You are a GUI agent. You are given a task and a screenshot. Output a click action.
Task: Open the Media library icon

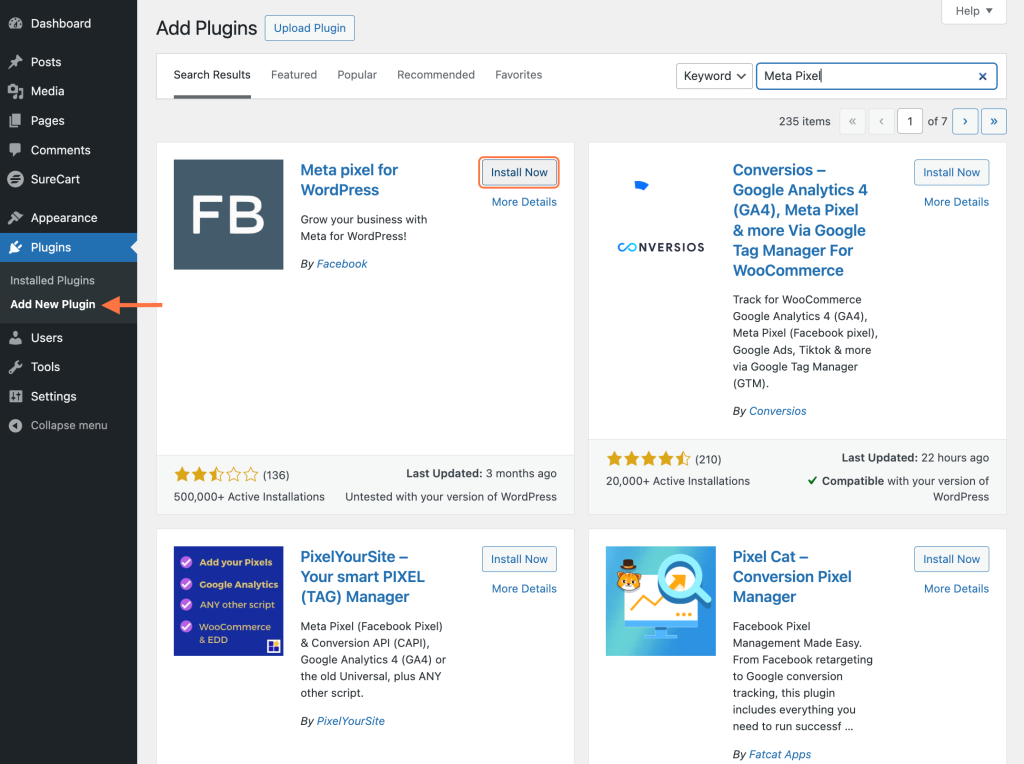pos(15,91)
